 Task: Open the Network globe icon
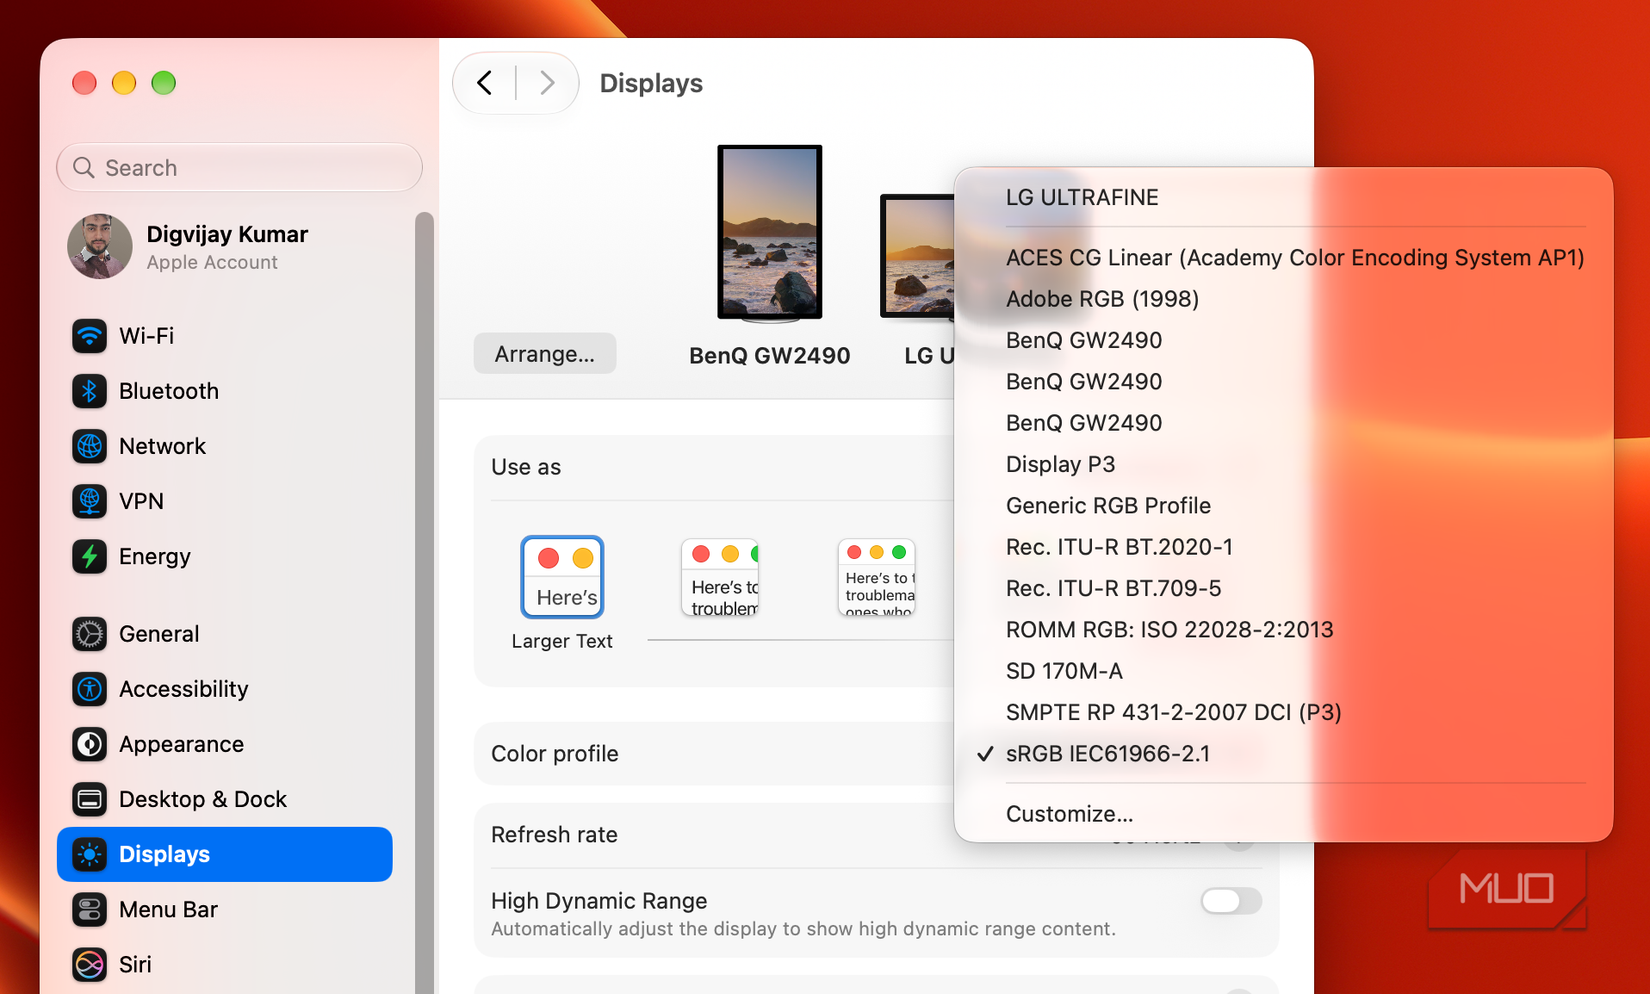89,446
